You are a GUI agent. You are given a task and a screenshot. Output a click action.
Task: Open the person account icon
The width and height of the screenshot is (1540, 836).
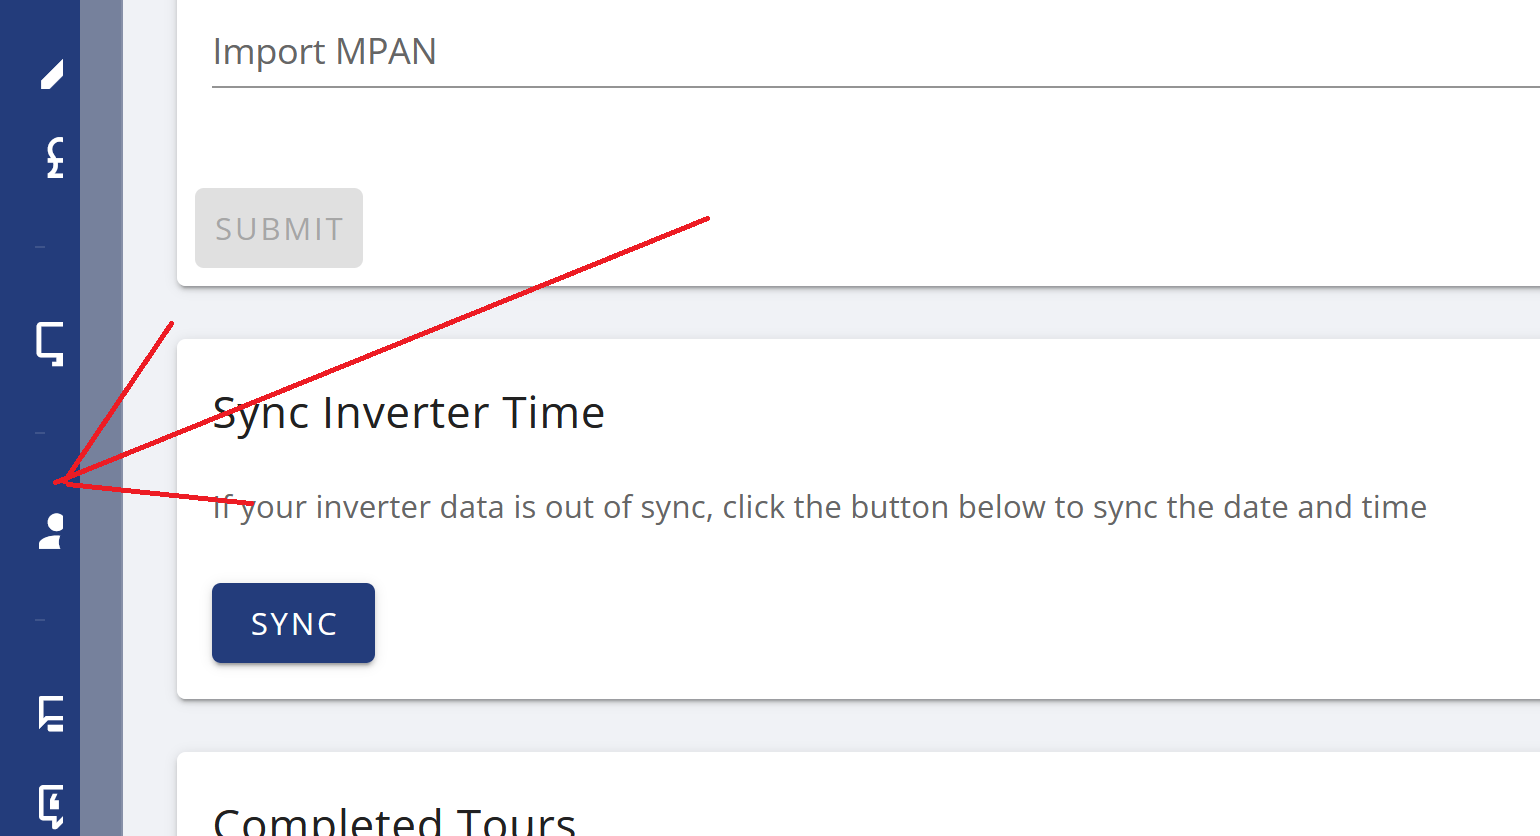51,532
